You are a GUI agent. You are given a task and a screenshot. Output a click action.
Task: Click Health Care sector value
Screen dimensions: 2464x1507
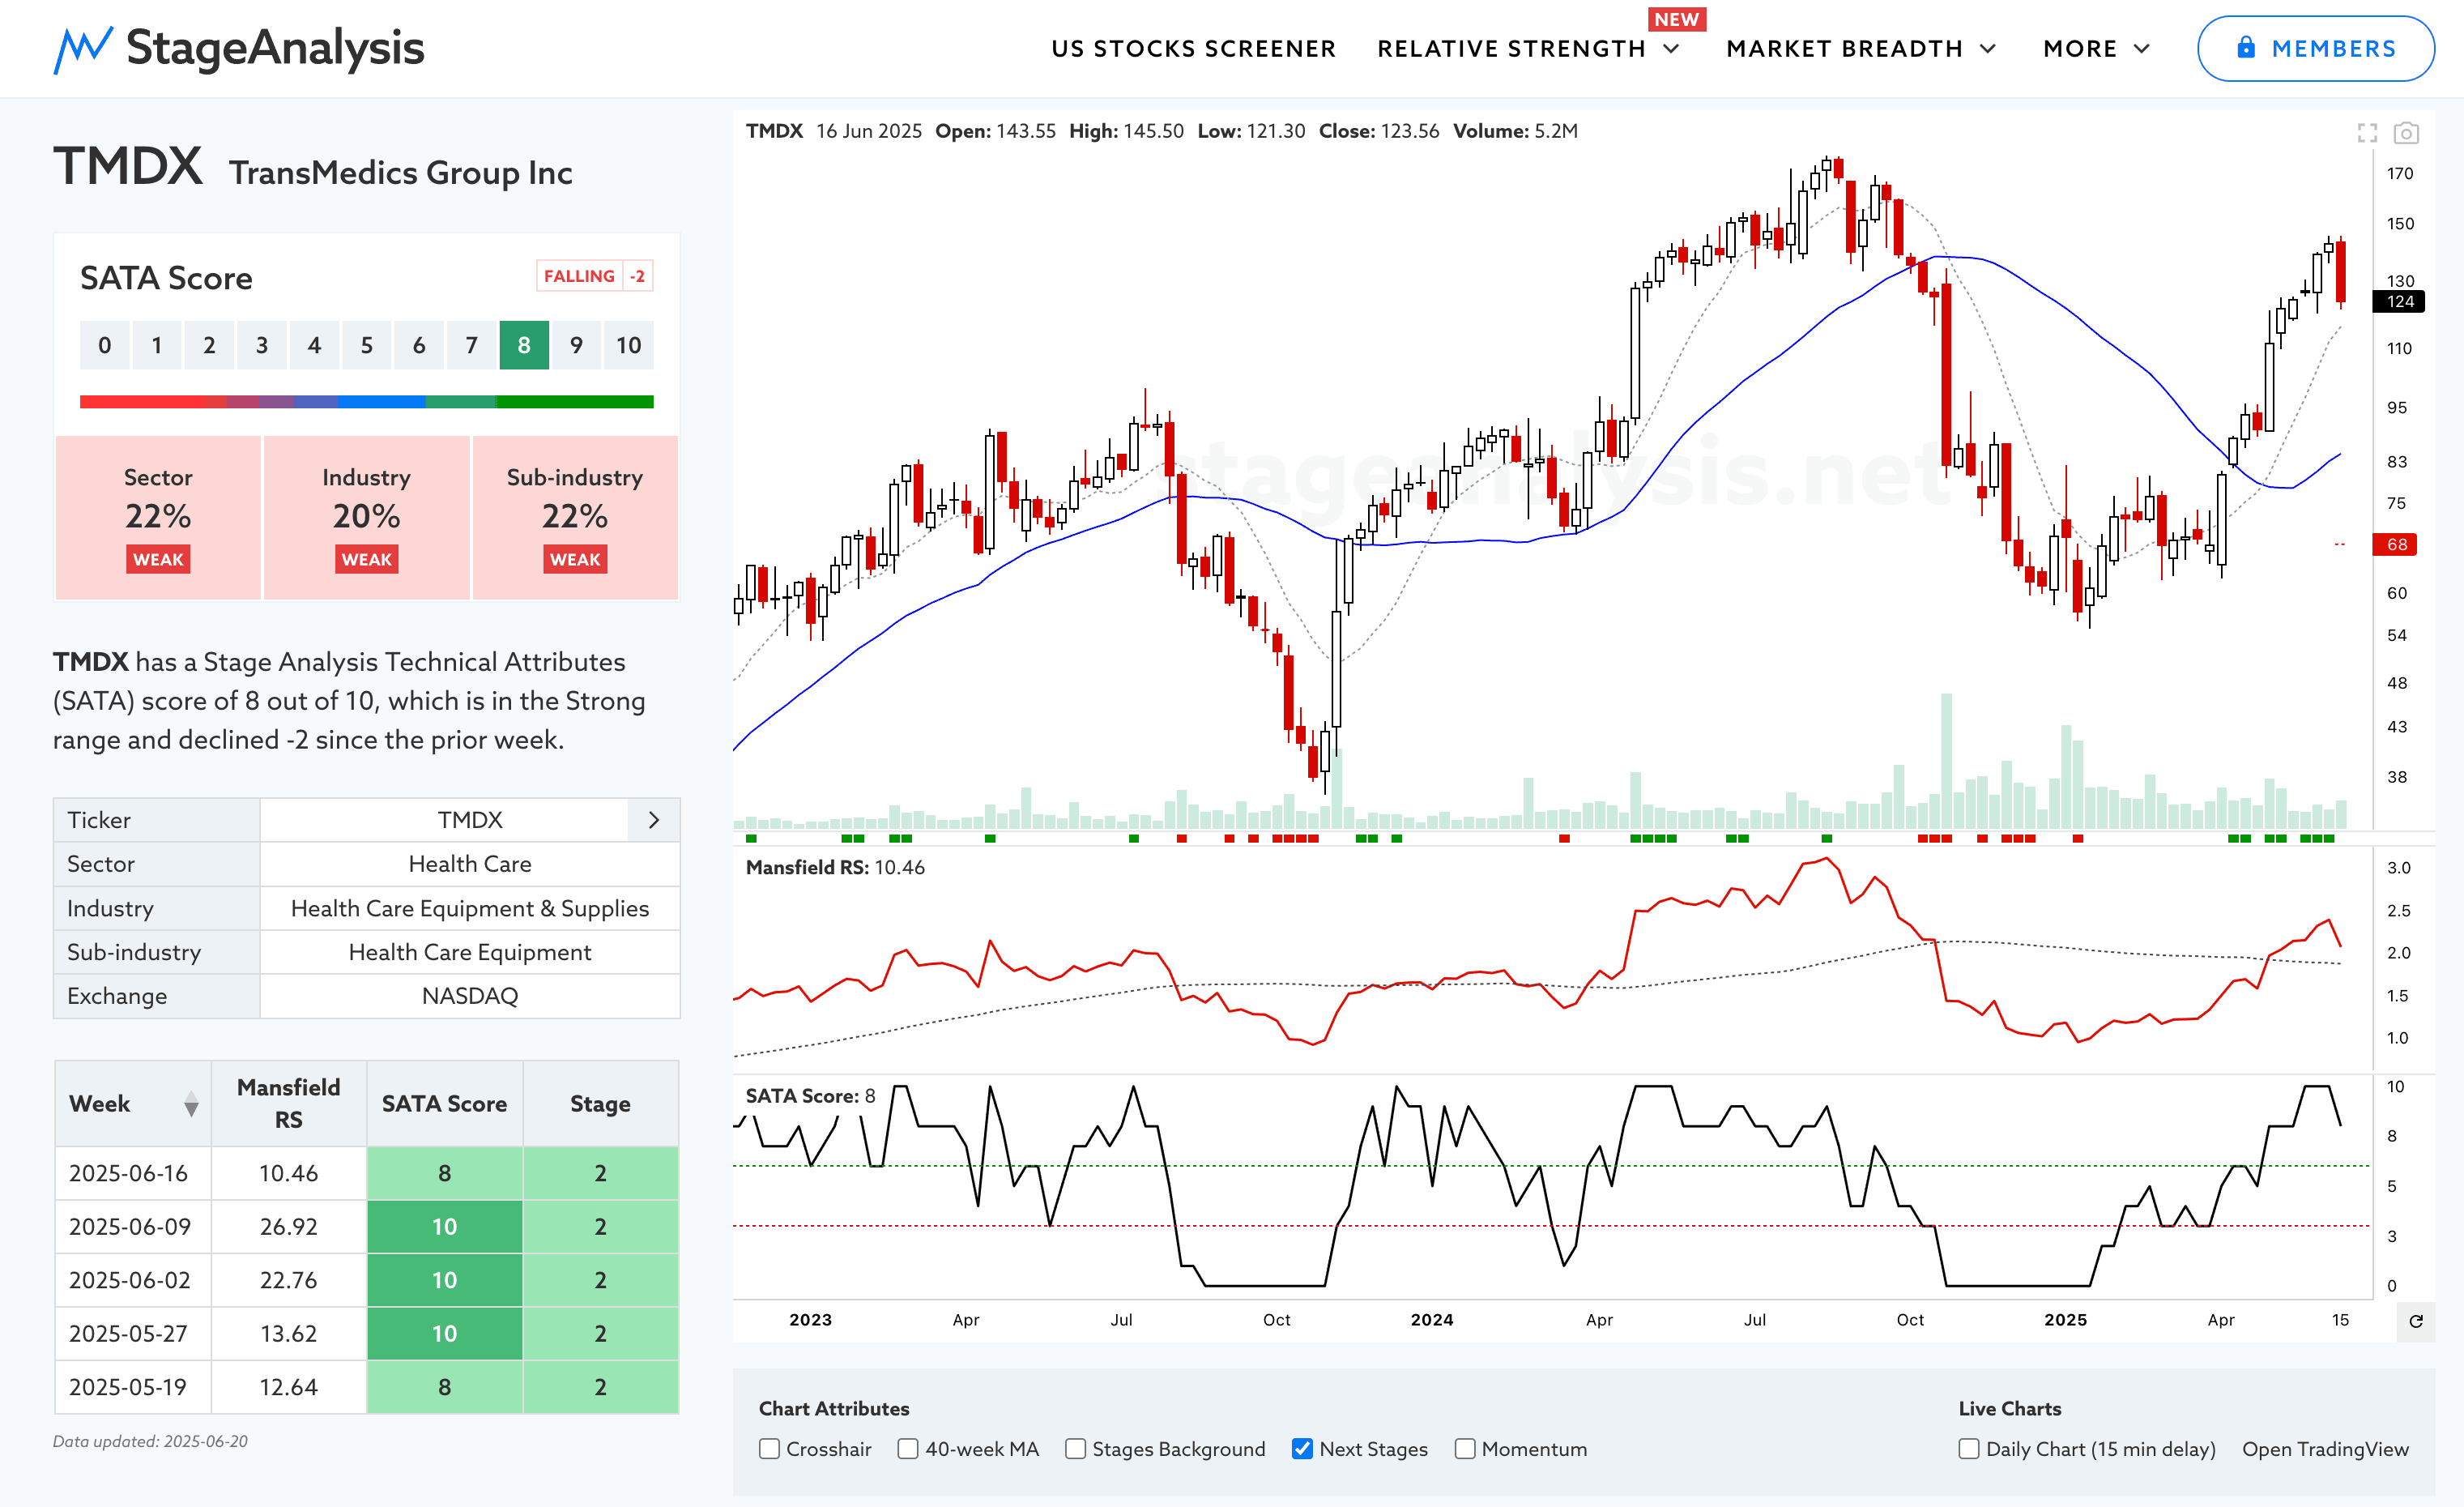(x=470, y=864)
